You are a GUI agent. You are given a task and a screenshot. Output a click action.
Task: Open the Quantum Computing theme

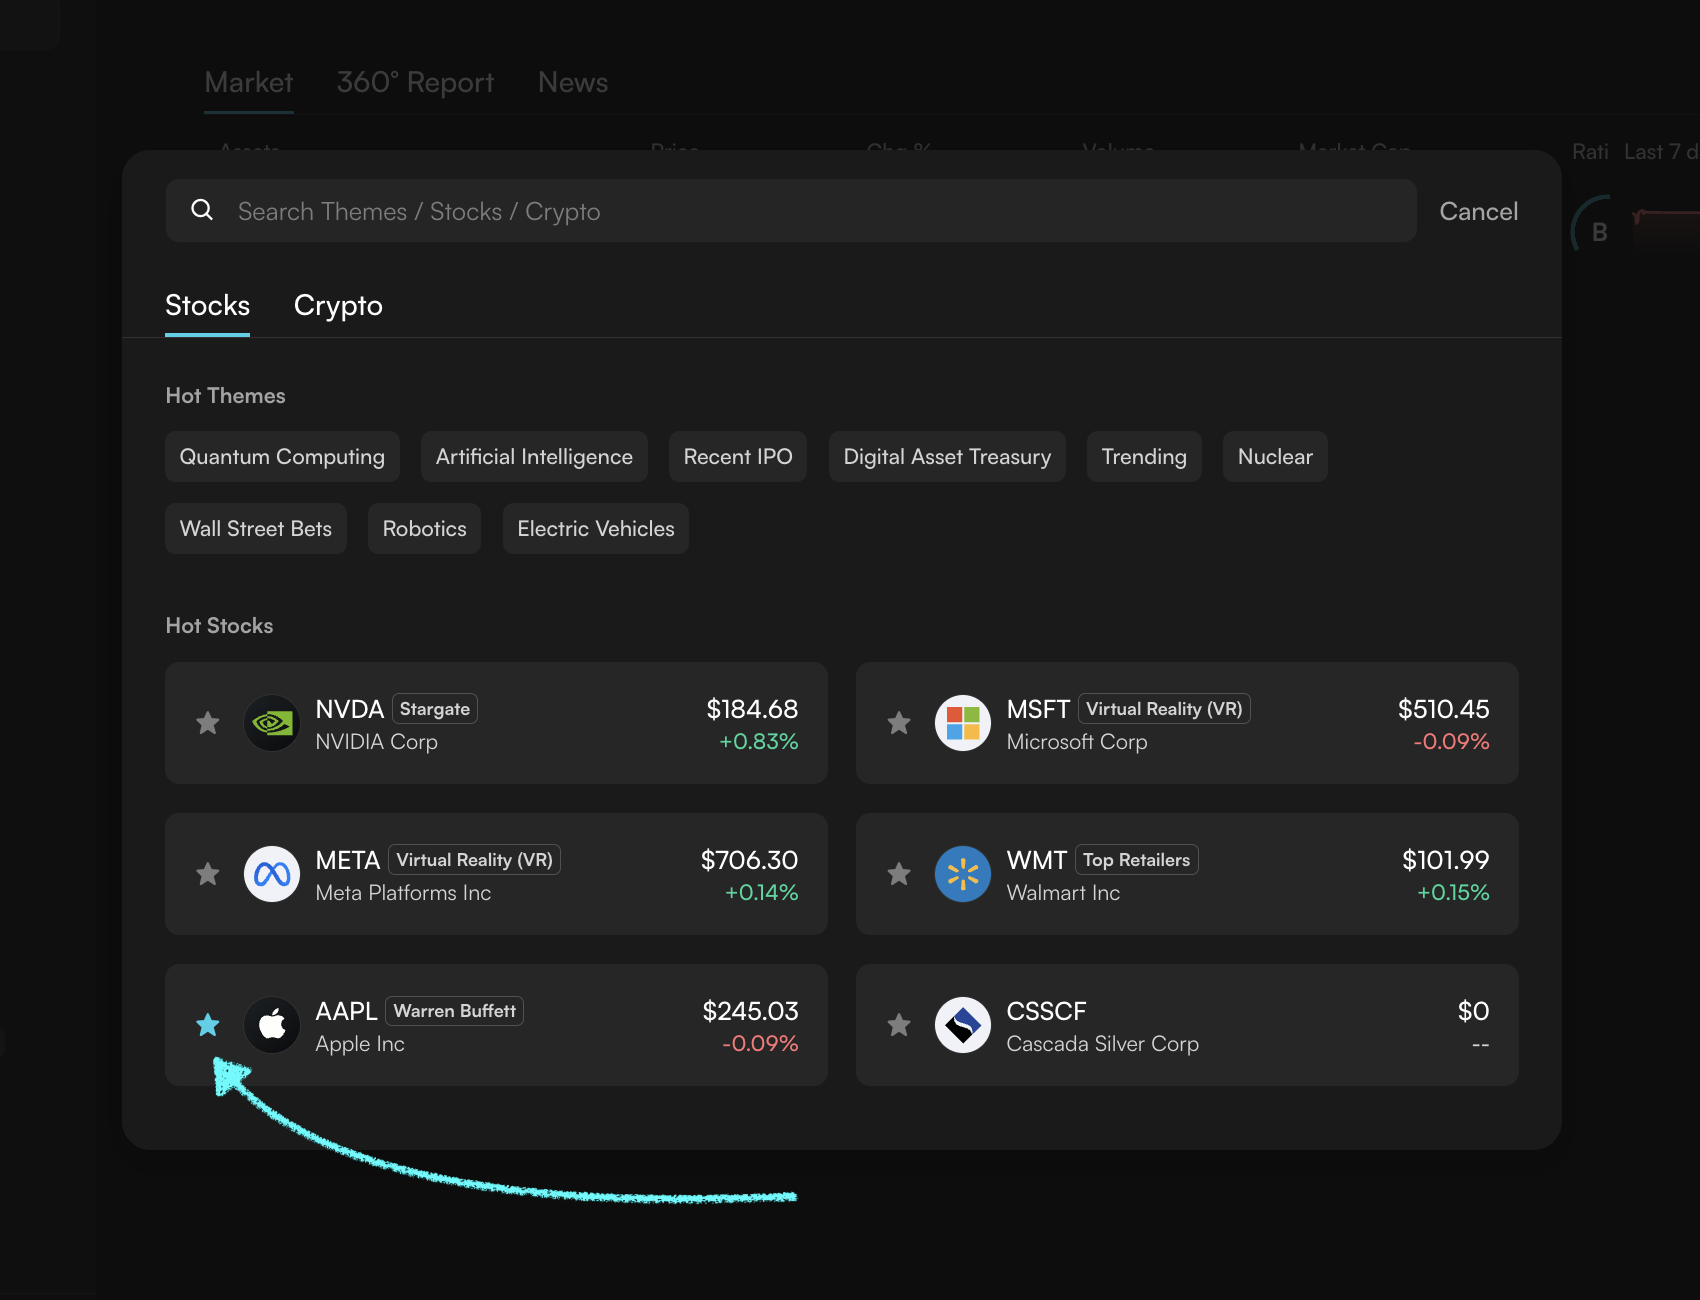click(282, 457)
